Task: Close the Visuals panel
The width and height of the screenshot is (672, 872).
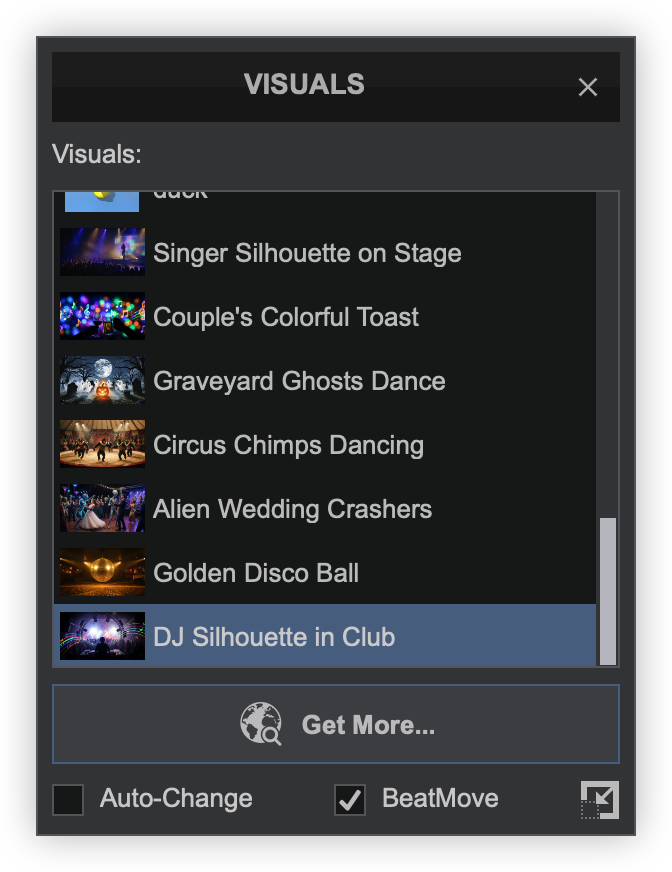Action: [x=588, y=87]
